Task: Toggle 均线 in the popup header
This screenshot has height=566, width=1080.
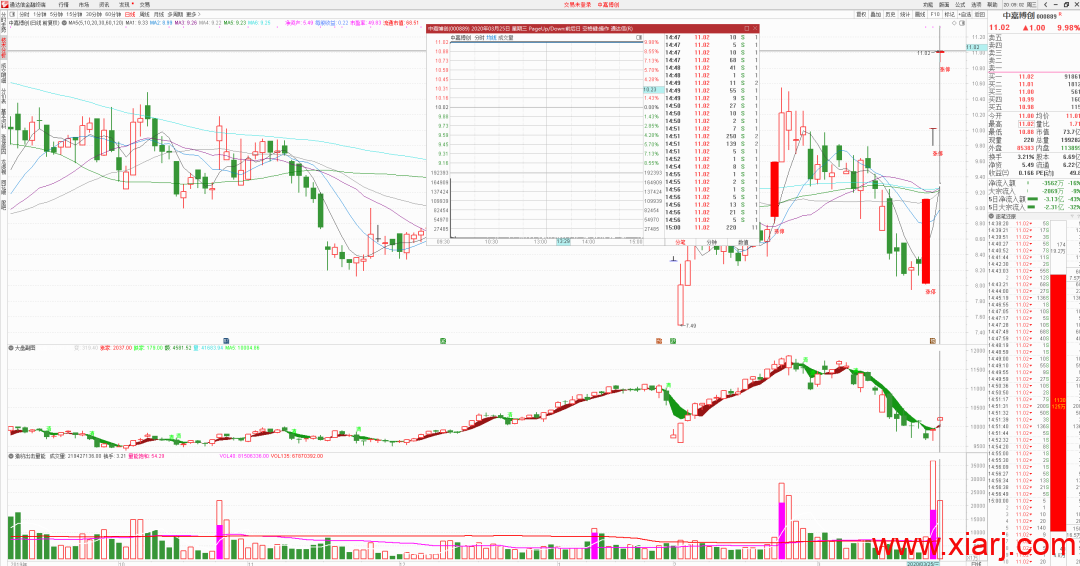Action: tap(492, 38)
